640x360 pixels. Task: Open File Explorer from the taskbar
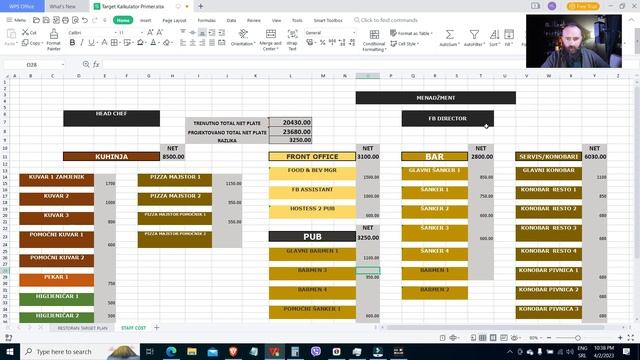(x=192, y=351)
